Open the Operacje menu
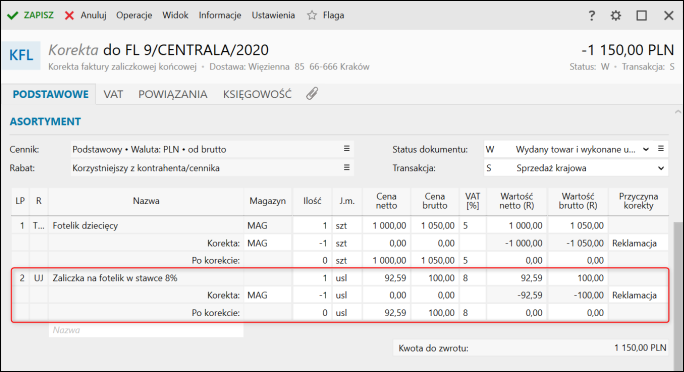684x372 pixels. coord(134,15)
